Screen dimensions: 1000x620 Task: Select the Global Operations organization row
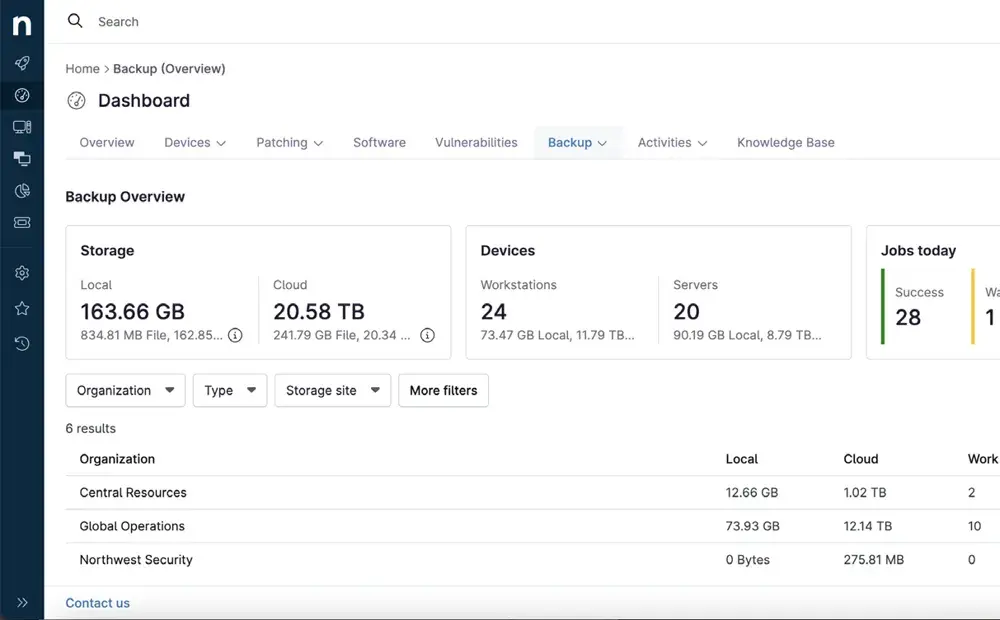tap(533, 526)
